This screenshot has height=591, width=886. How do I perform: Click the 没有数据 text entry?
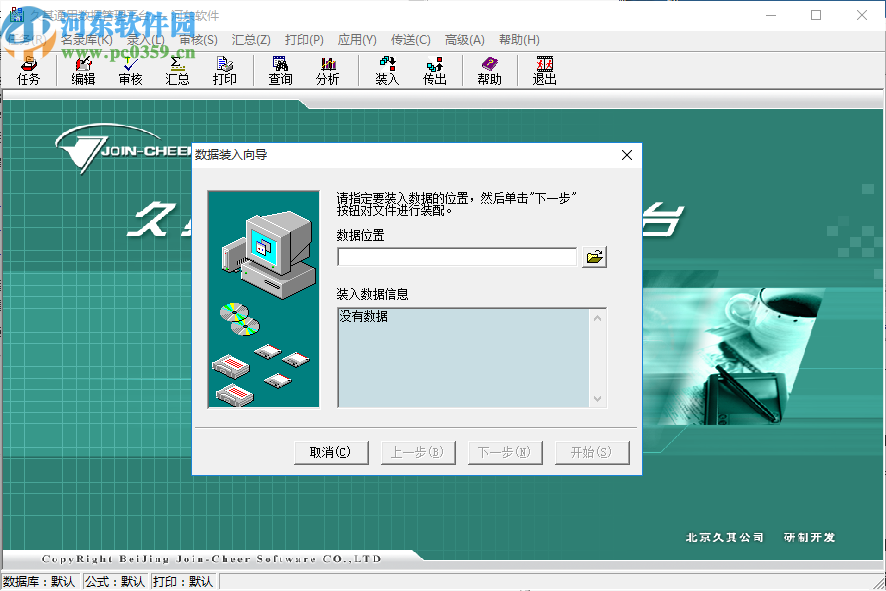pyautogui.click(x=364, y=316)
